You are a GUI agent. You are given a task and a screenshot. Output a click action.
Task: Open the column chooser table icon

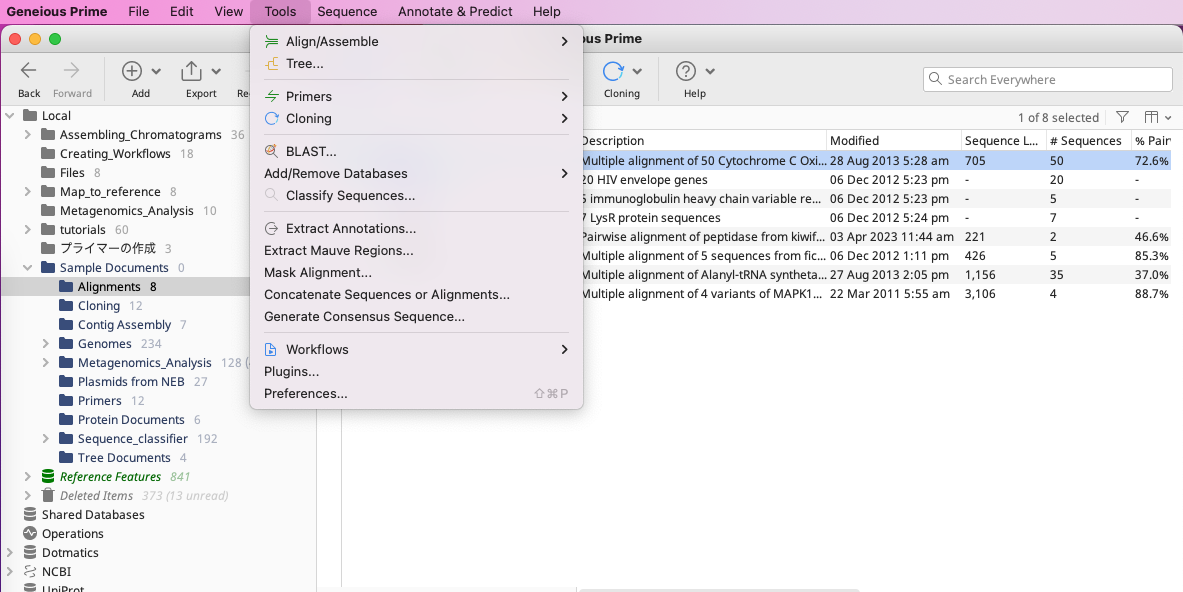pyautogui.click(x=1152, y=118)
